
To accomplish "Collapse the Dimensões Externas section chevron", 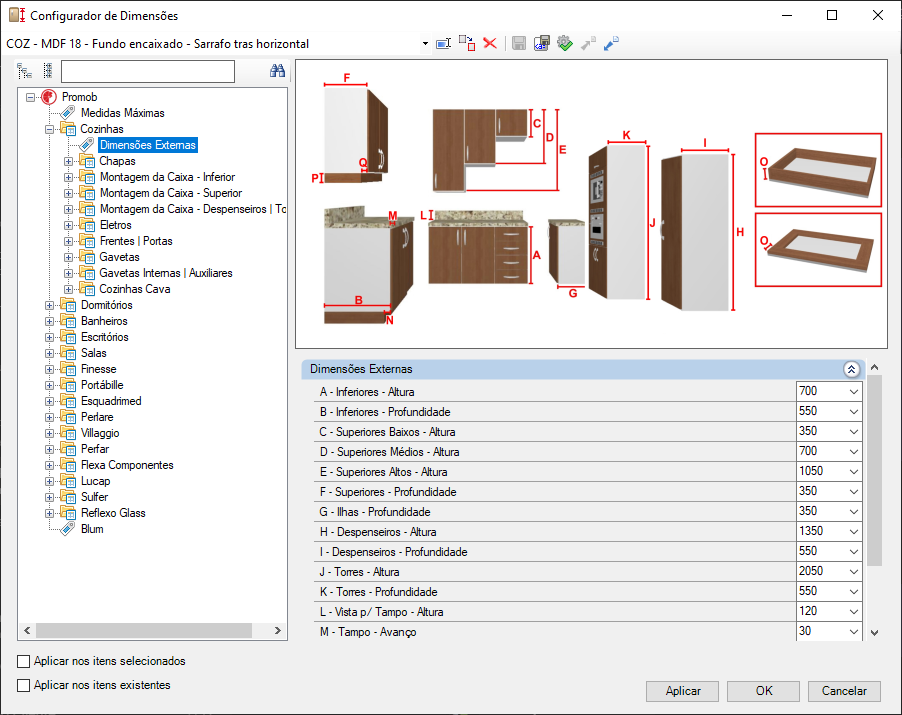I will 851,369.
